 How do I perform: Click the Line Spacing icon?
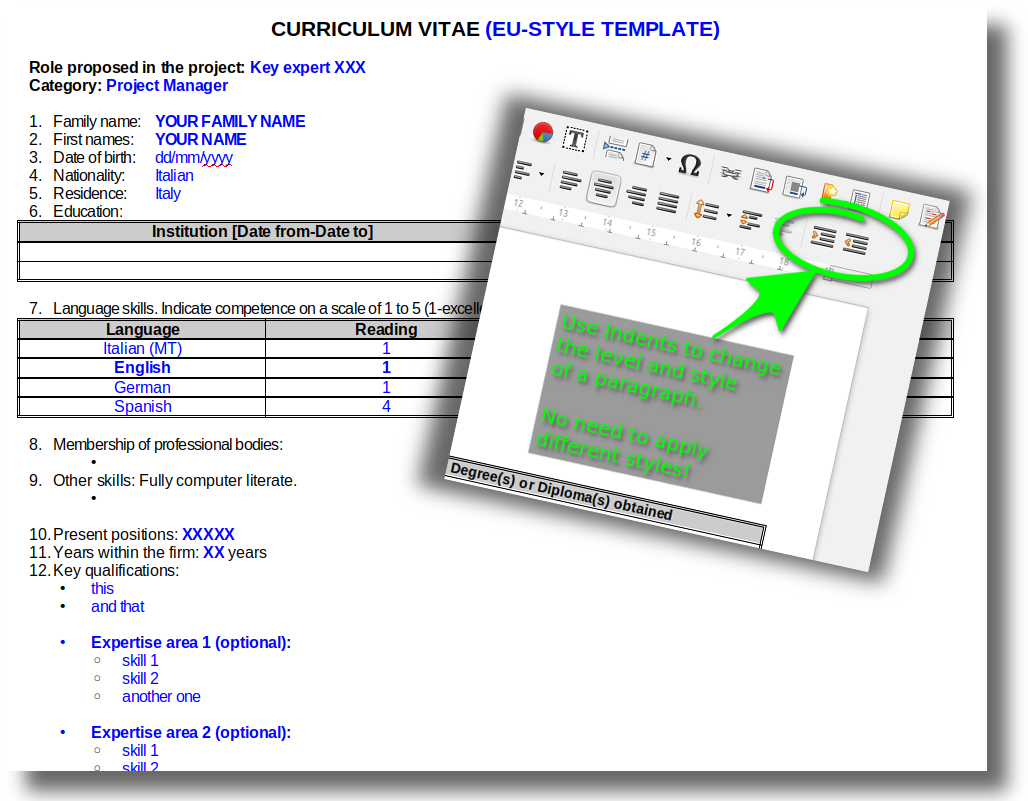706,210
